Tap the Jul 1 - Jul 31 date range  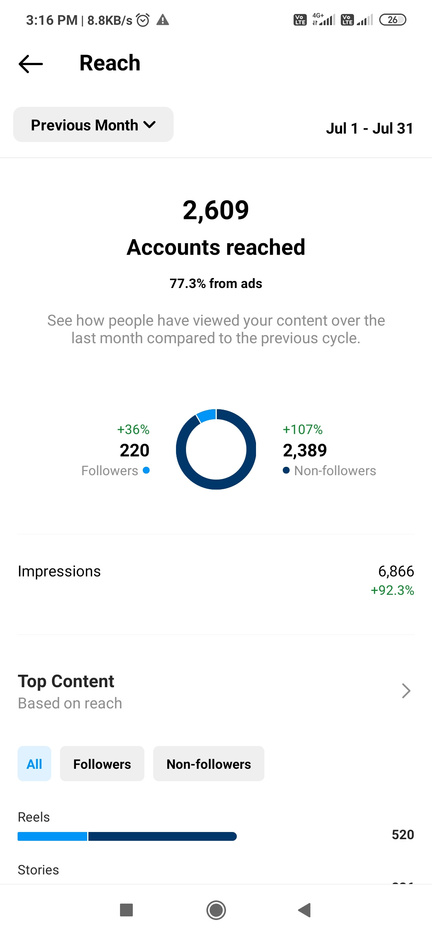369,128
